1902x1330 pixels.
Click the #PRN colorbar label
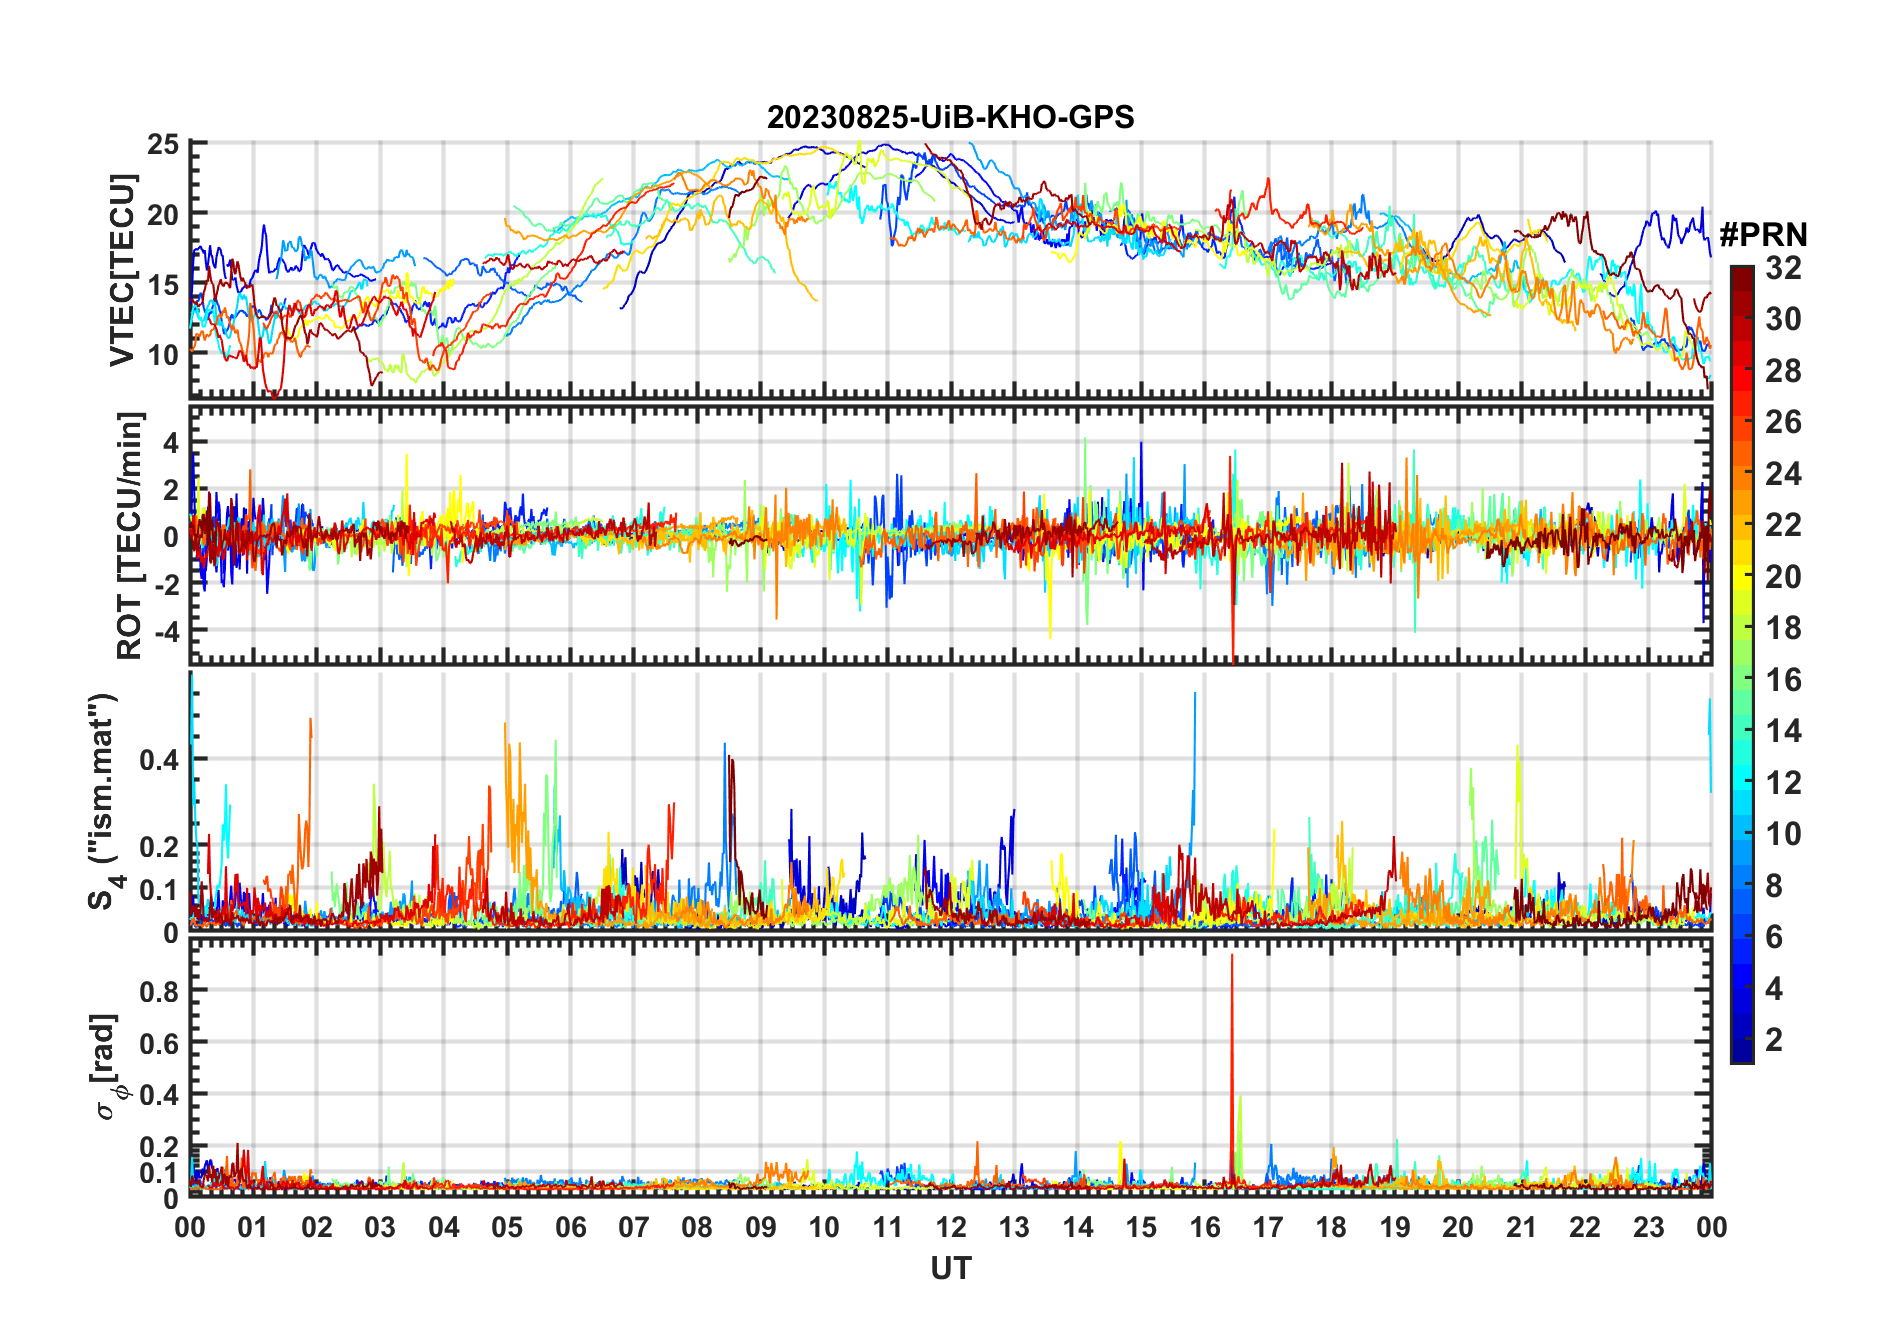point(1763,234)
